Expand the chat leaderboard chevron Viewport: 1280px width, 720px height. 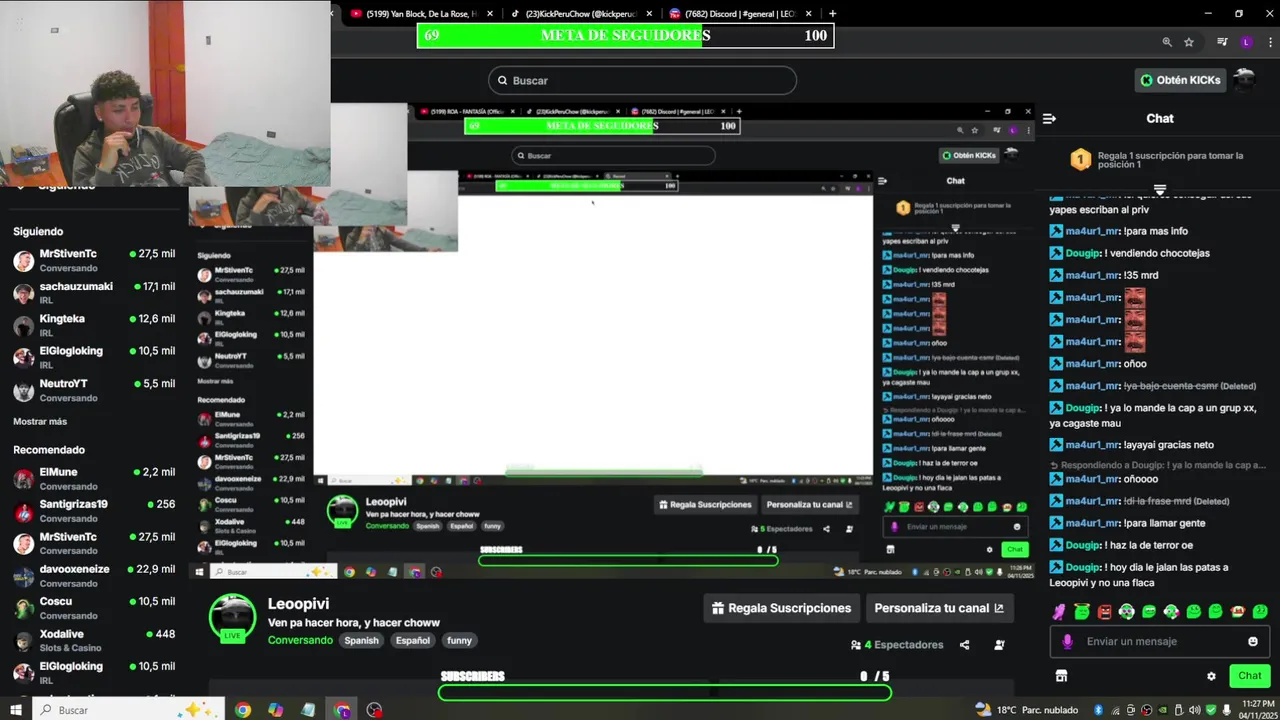click(x=1160, y=189)
